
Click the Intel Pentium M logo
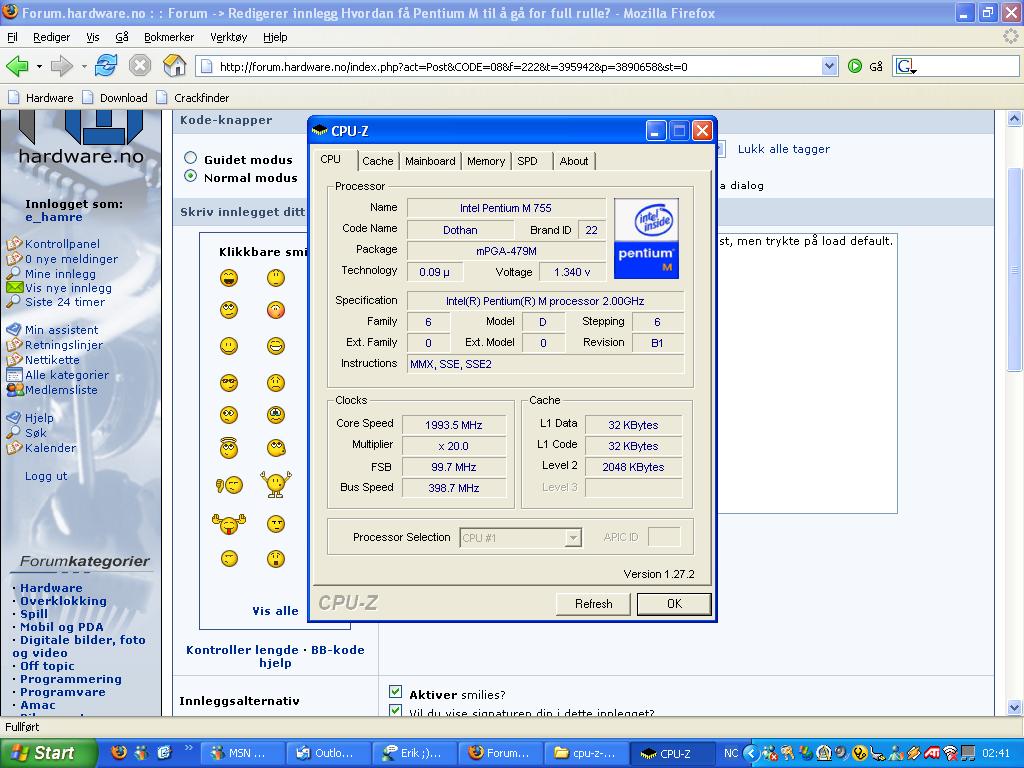coord(646,238)
